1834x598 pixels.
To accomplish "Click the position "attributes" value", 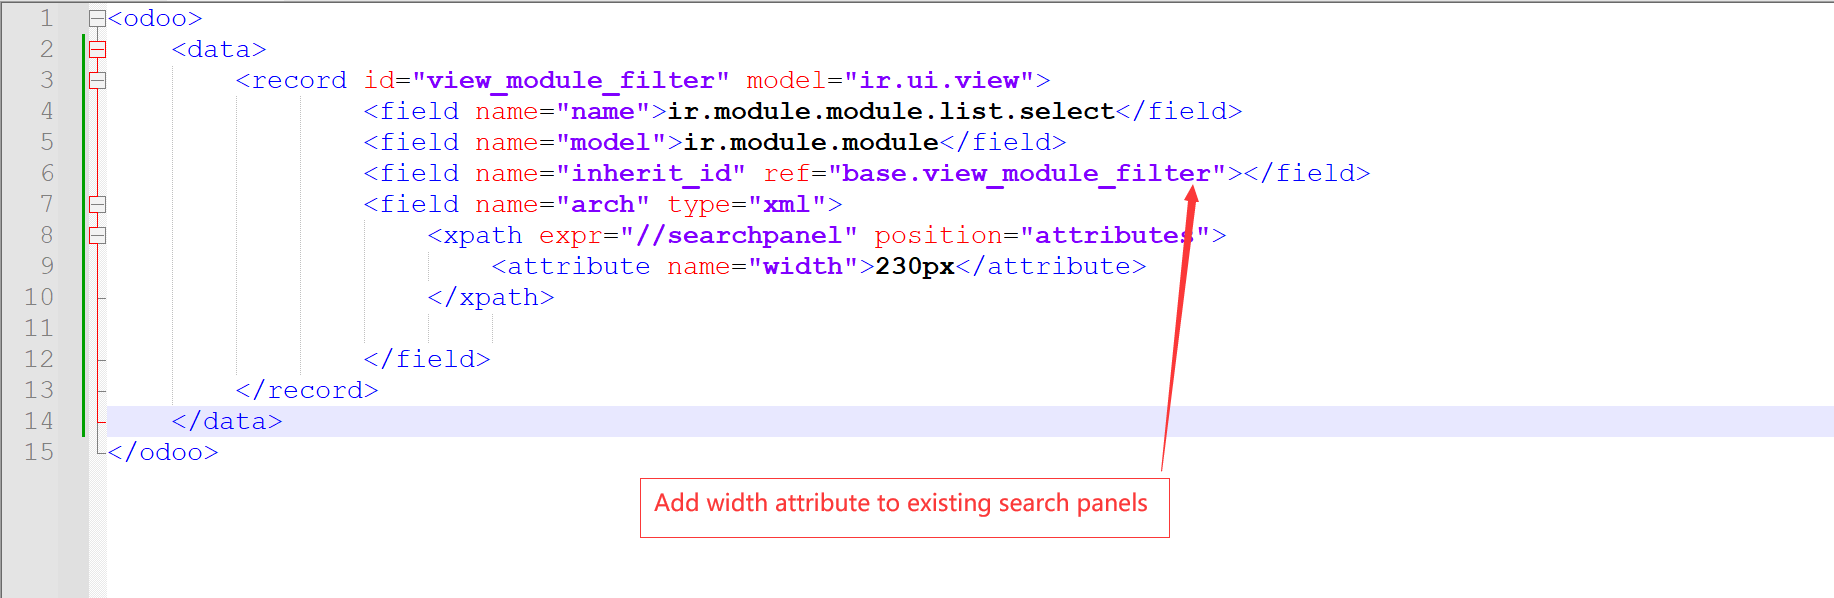I will [x=1115, y=235].
